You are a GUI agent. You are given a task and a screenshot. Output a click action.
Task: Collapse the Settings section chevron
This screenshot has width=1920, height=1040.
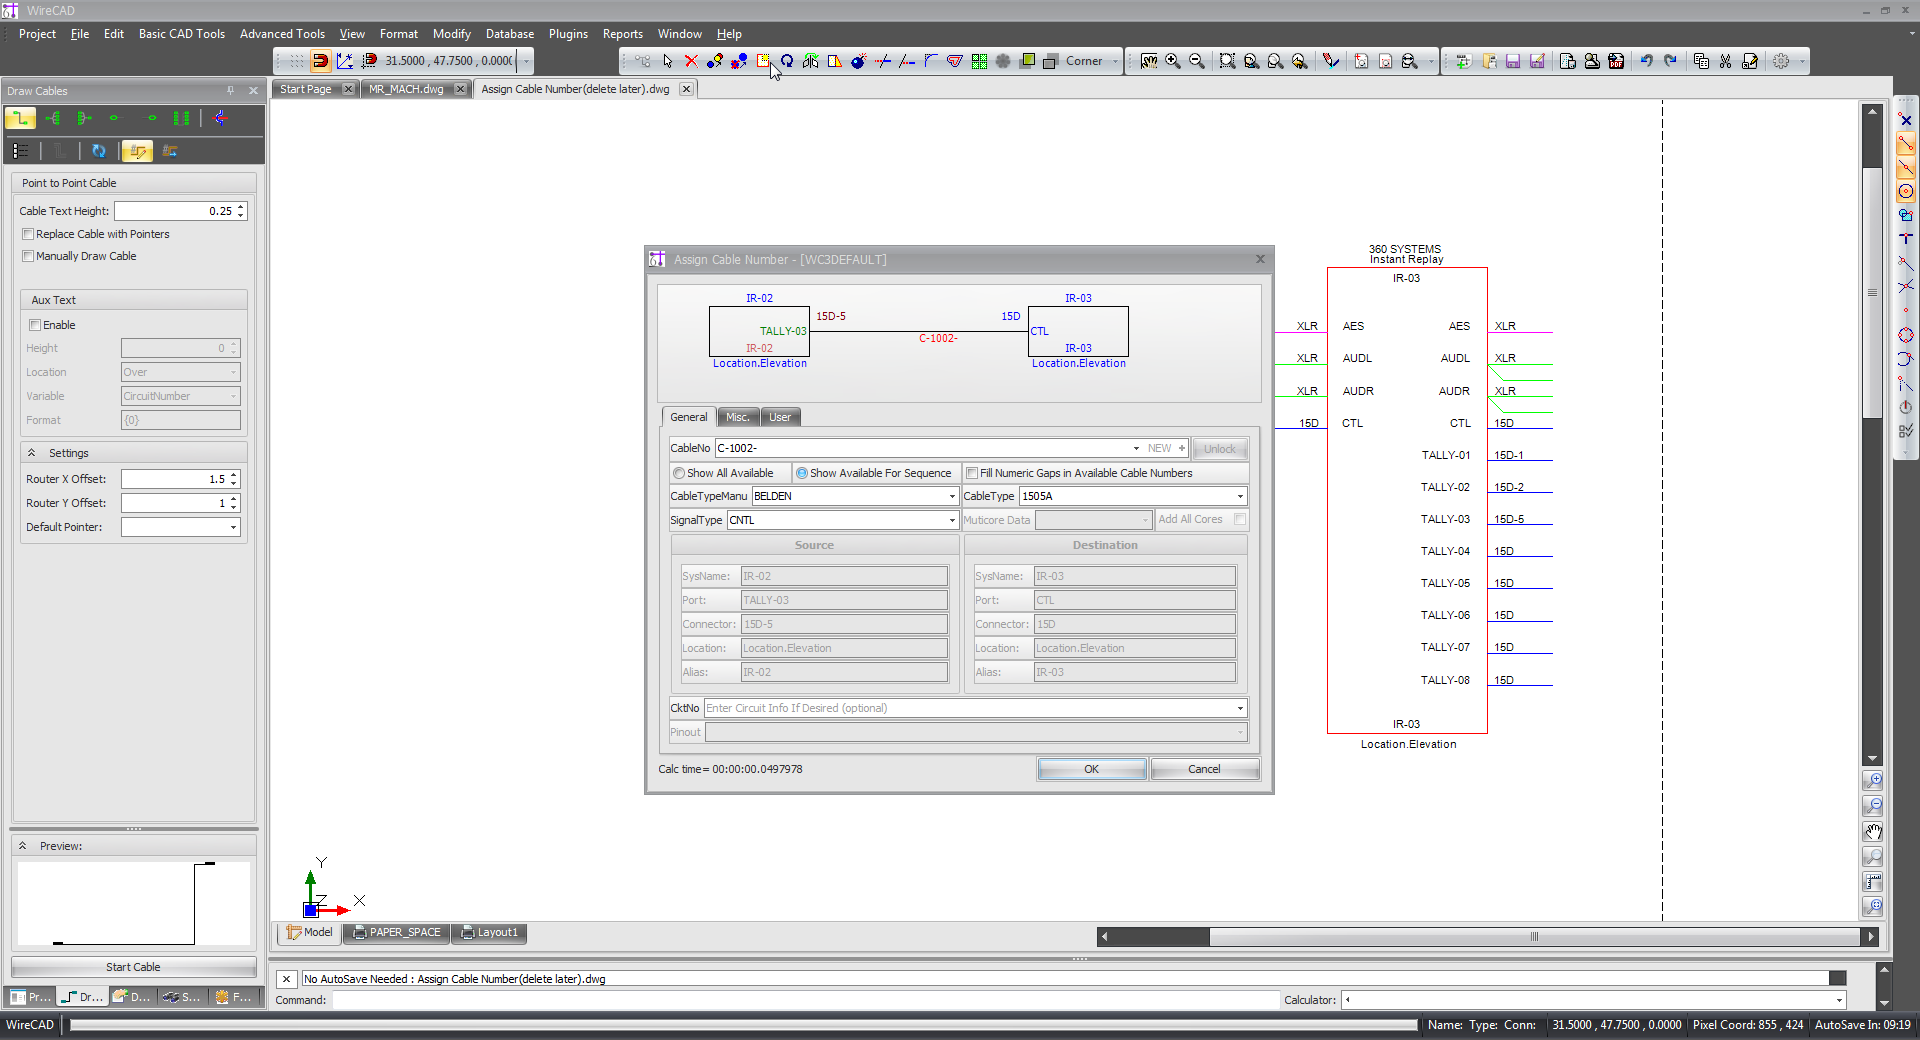[x=31, y=453]
